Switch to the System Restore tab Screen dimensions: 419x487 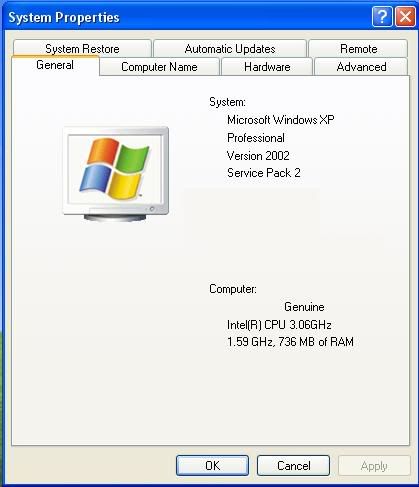82,49
